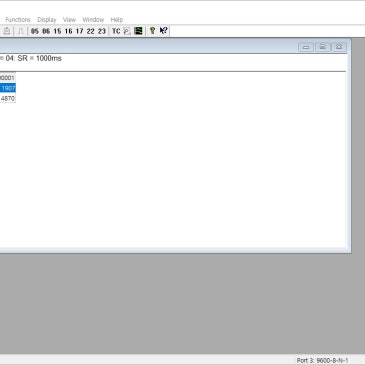Select the highlighted cell value 1907

(8, 88)
